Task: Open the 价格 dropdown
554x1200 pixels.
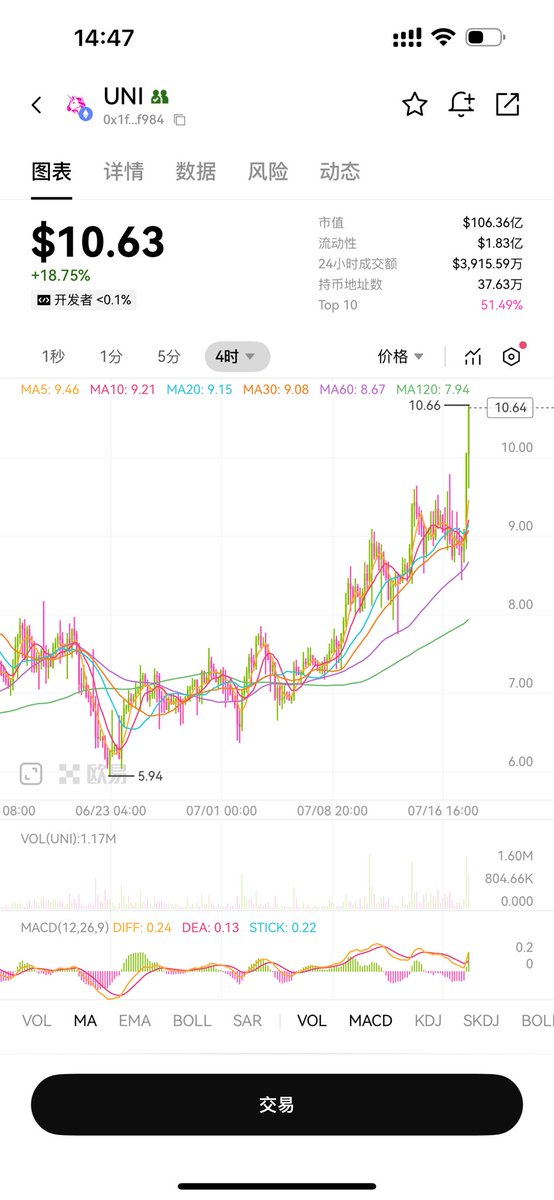Action: click(x=401, y=356)
